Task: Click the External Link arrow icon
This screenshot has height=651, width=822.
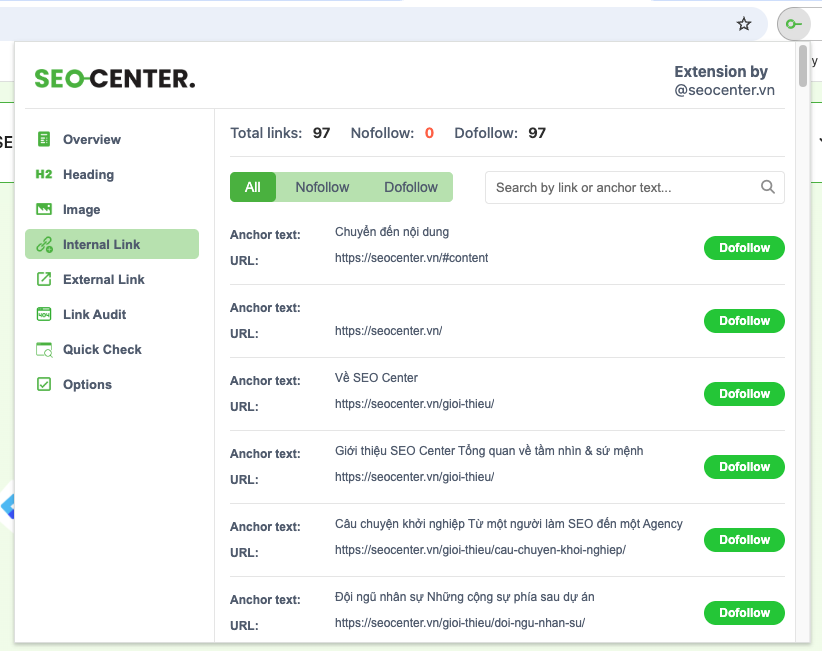Action: tap(43, 279)
